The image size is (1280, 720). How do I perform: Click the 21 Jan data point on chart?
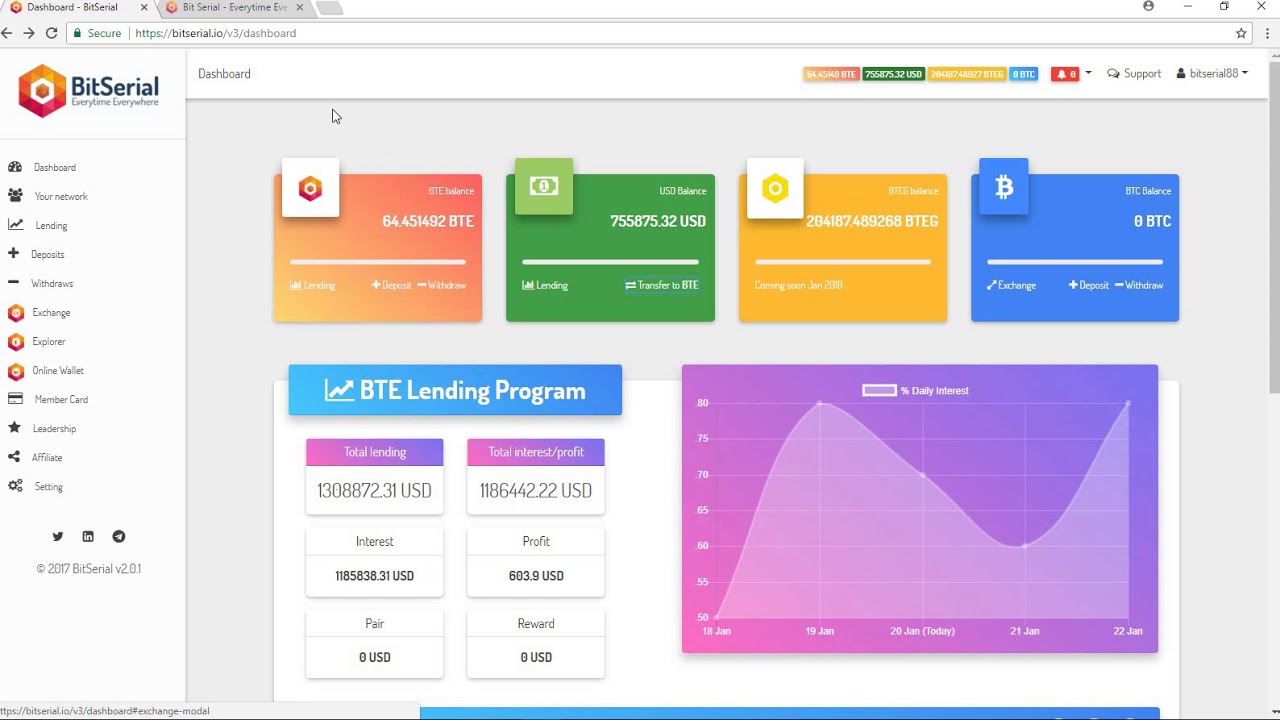coord(1025,546)
